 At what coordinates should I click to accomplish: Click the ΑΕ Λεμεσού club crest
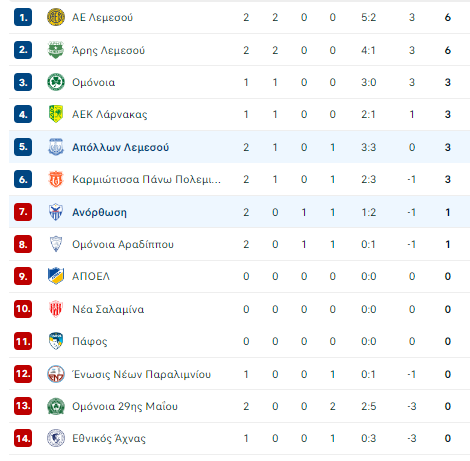tap(56, 17)
